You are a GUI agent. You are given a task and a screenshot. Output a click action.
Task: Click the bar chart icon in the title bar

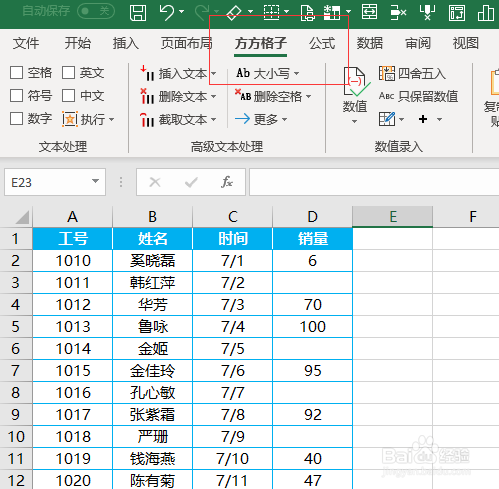click(486, 13)
